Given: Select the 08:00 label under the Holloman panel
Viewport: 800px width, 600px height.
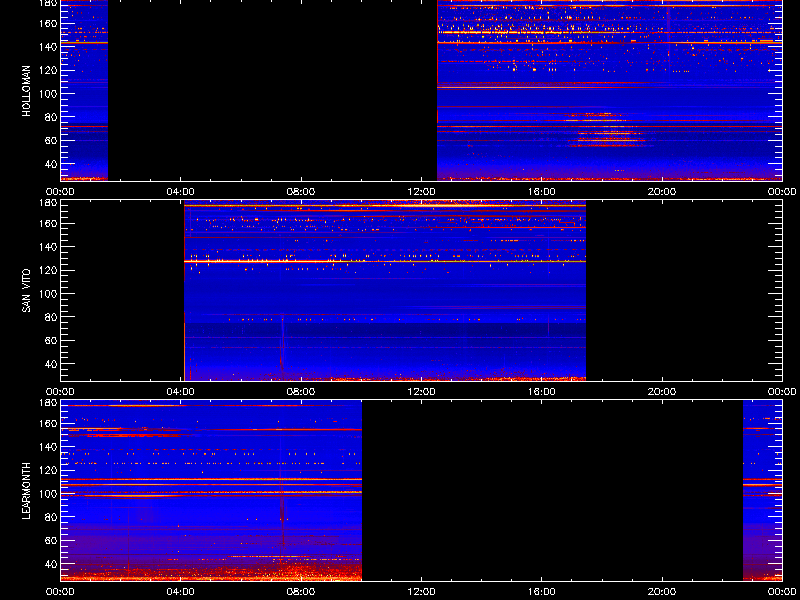Looking at the screenshot, I should pyautogui.click(x=301, y=192).
